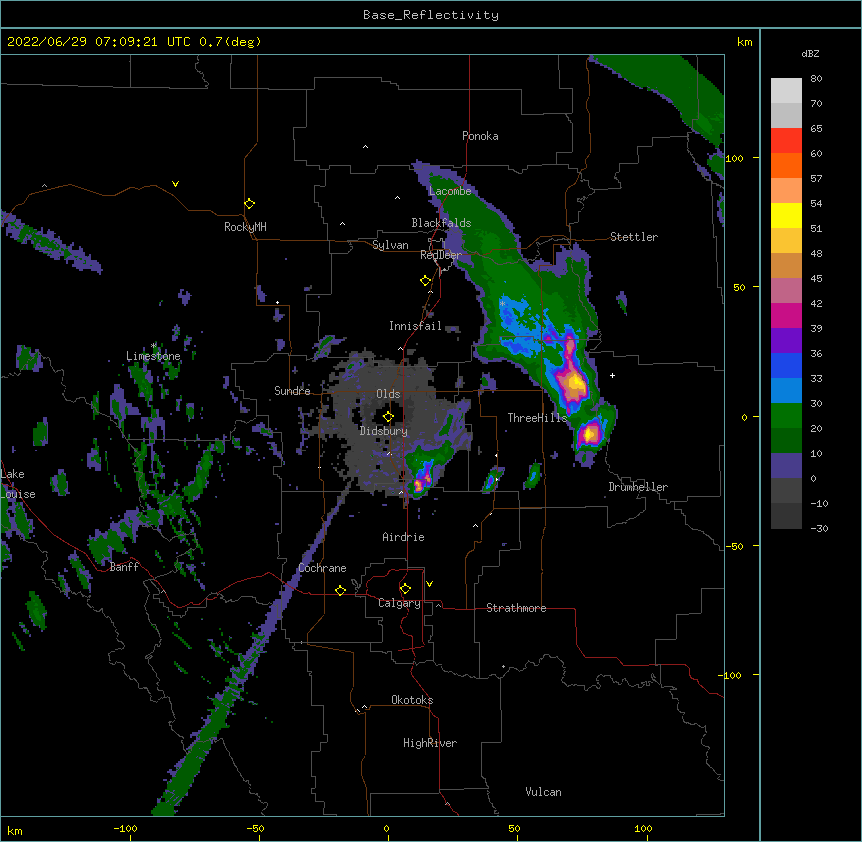Click the Sylvan label
The height and width of the screenshot is (842, 862).
click(390, 245)
